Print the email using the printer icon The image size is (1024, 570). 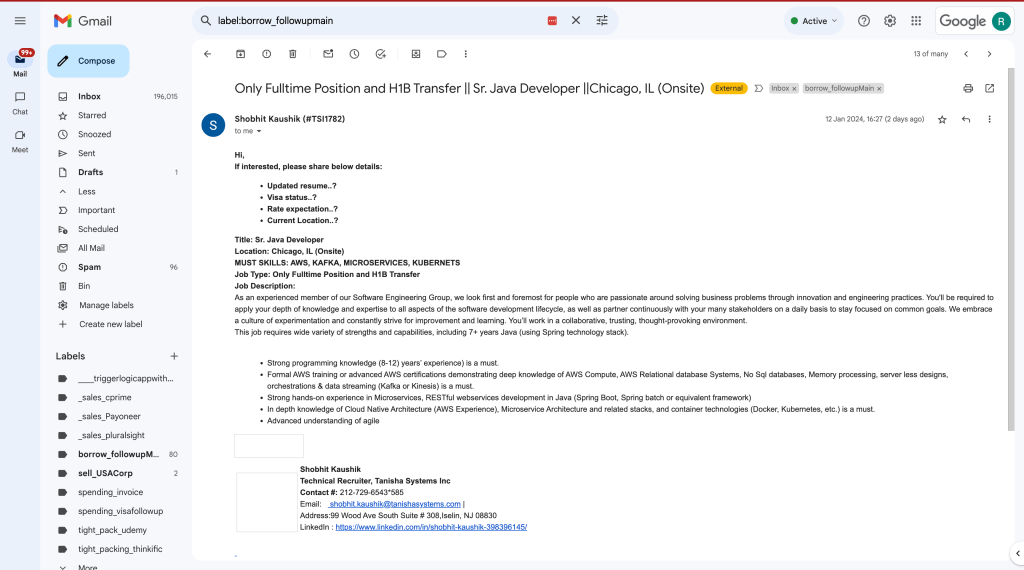click(x=968, y=88)
